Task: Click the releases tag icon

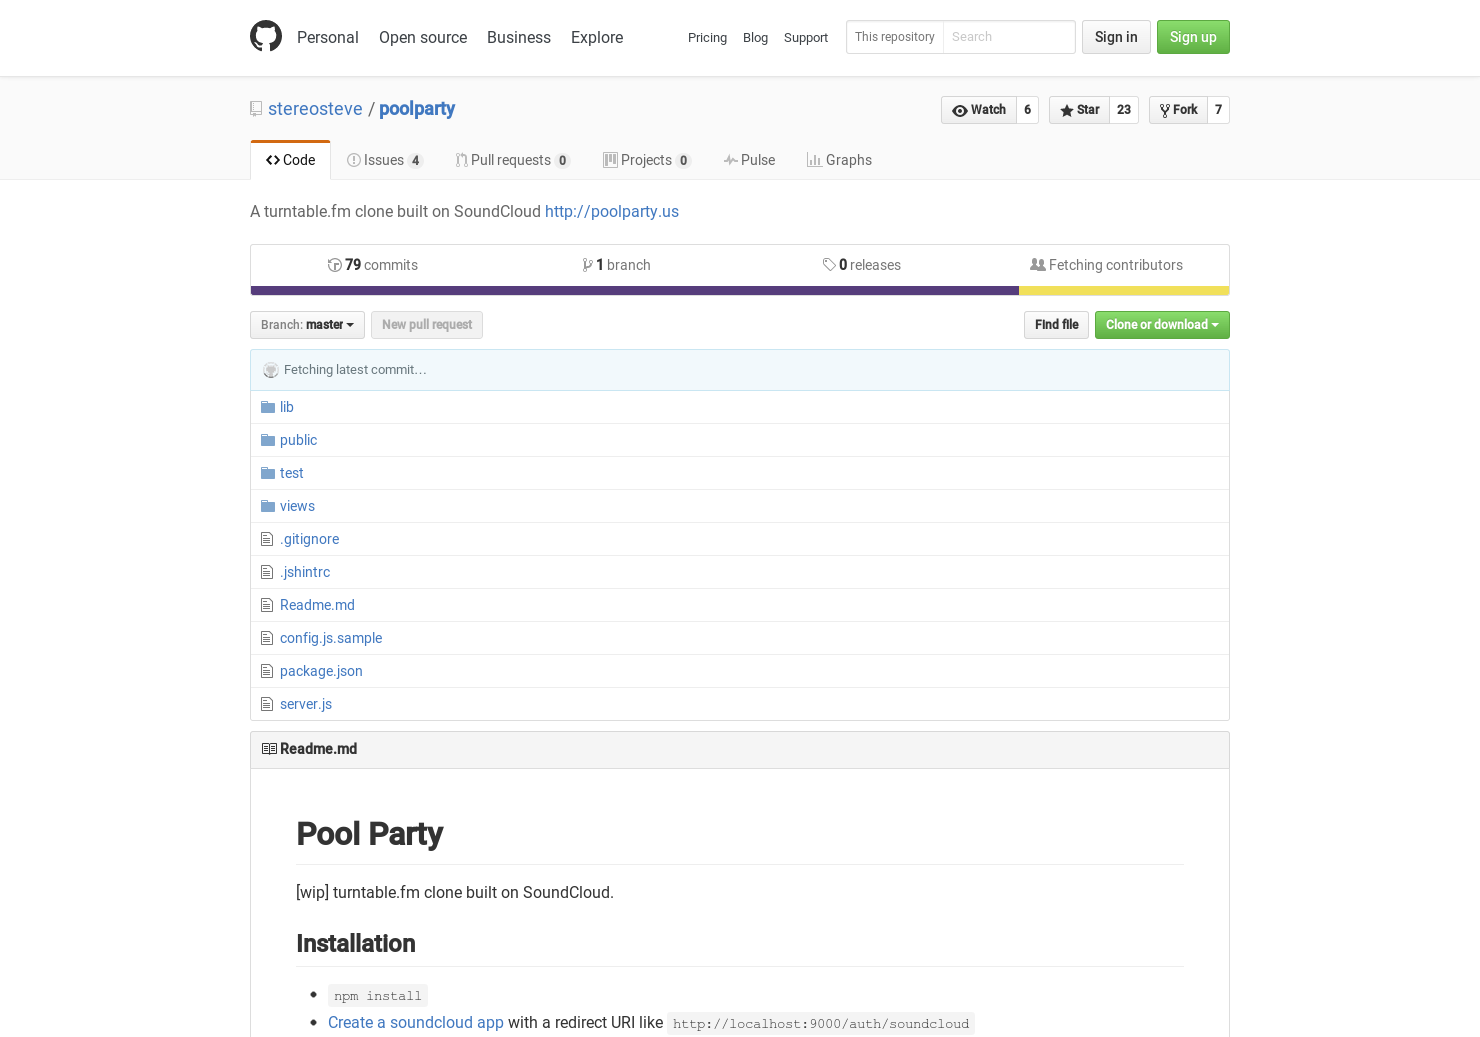Action: click(x=830, y=264)
